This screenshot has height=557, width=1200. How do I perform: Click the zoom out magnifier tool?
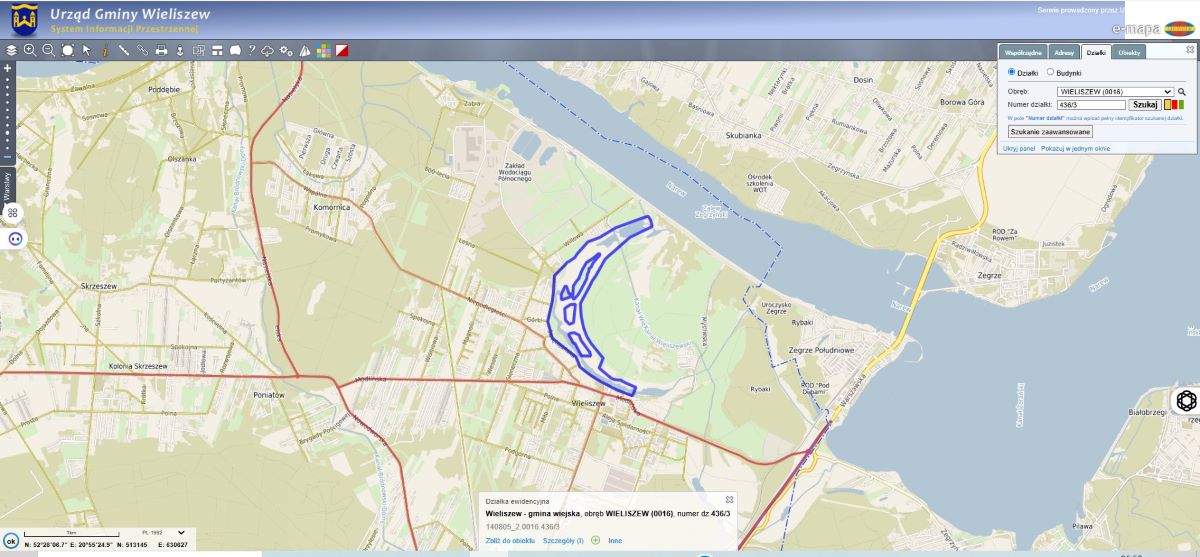(47, 50)
